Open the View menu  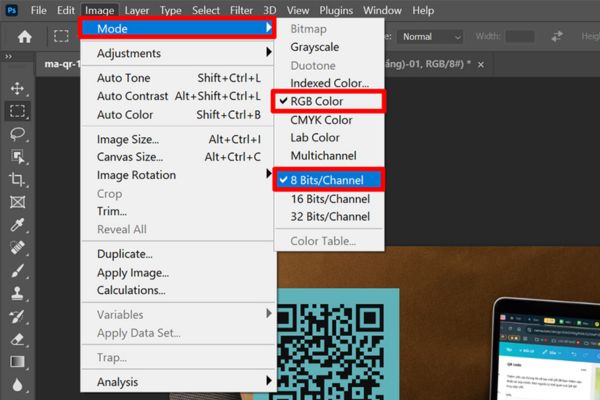298,10
